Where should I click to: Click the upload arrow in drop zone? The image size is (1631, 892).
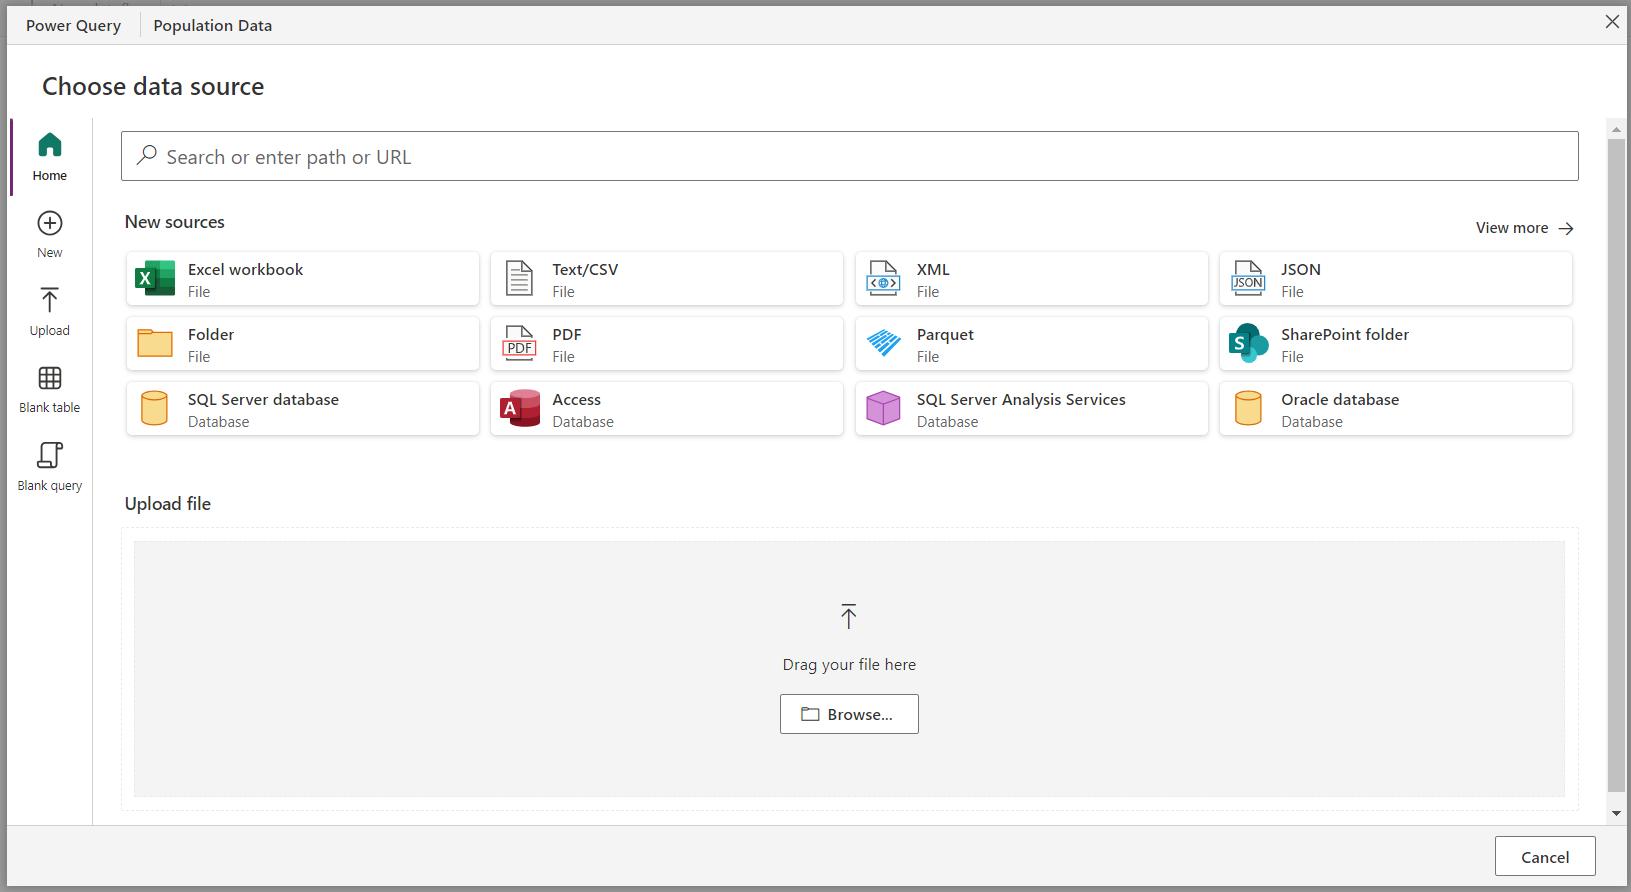click(849, 616)
